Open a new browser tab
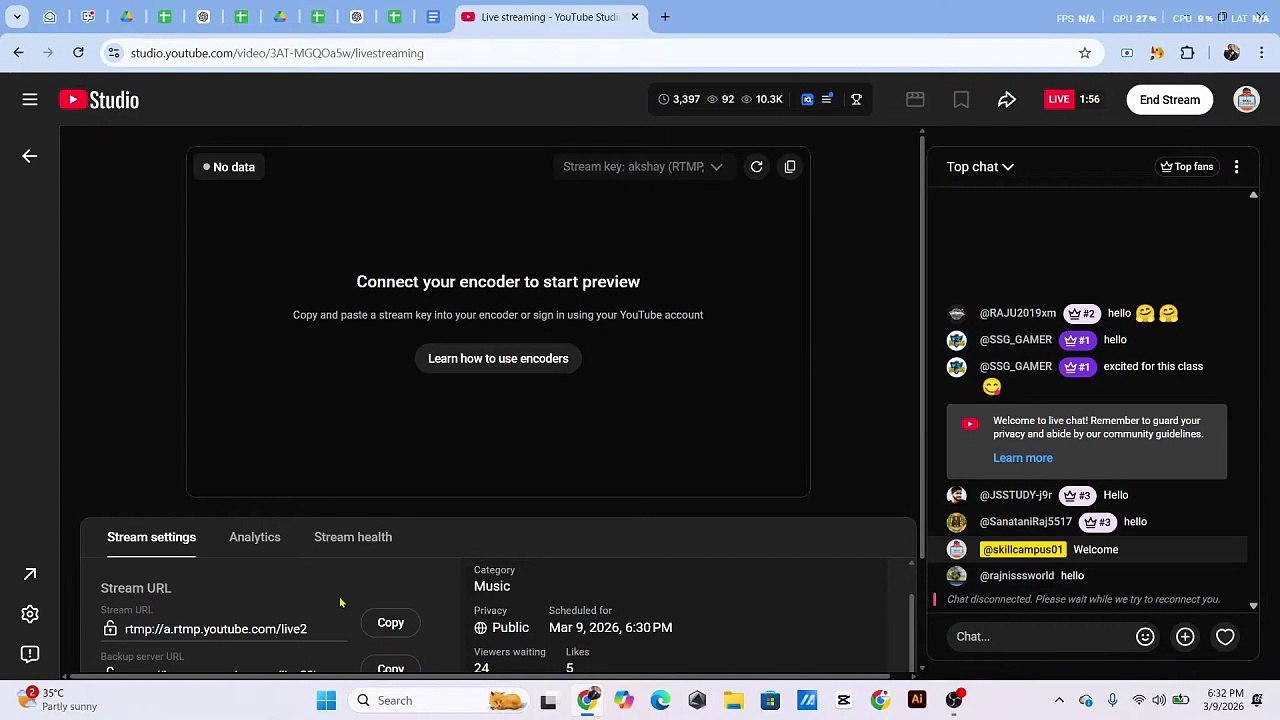Screen dimensions: 1280x720 (x=665, y=17)
